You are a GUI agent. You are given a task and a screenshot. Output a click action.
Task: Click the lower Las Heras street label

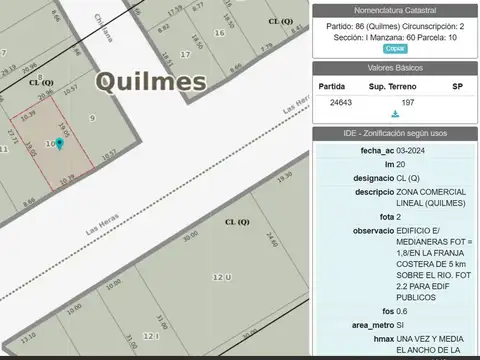[x=102, y=224]
